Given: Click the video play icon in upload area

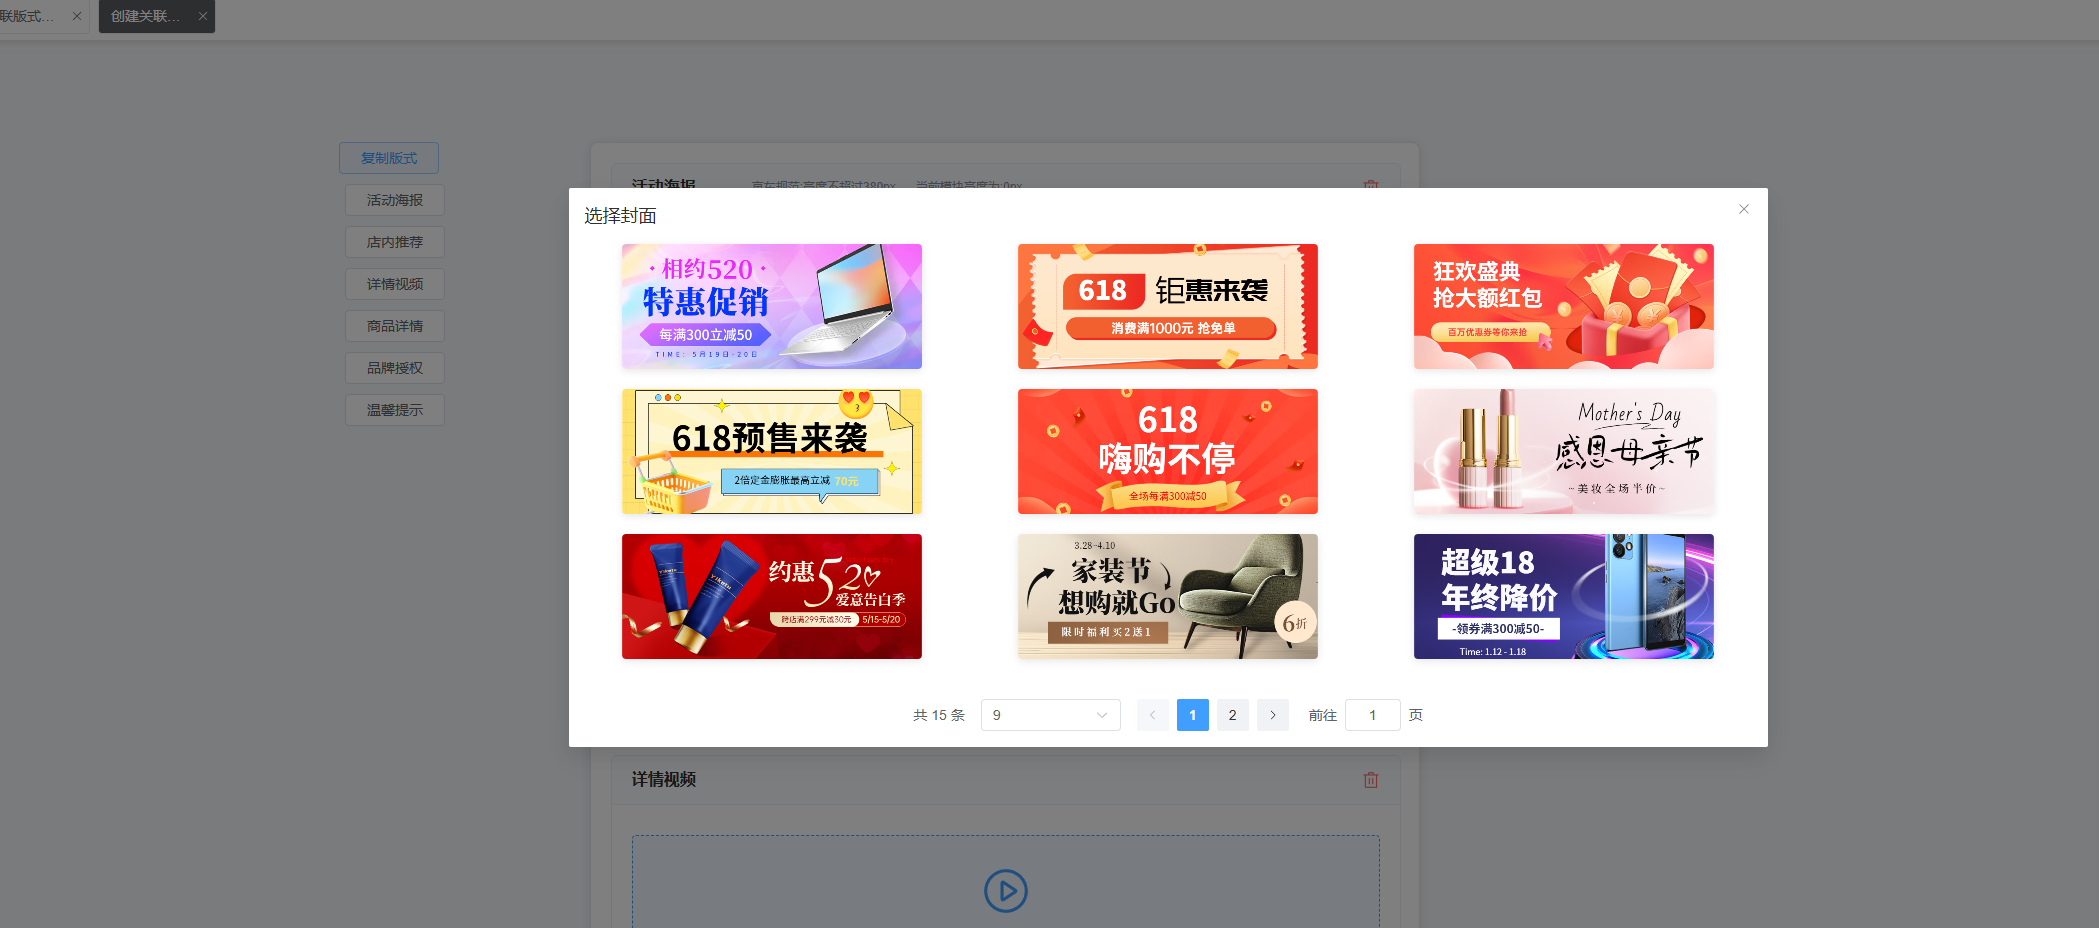Looking at the screenshot, I should click(1005, 890).
